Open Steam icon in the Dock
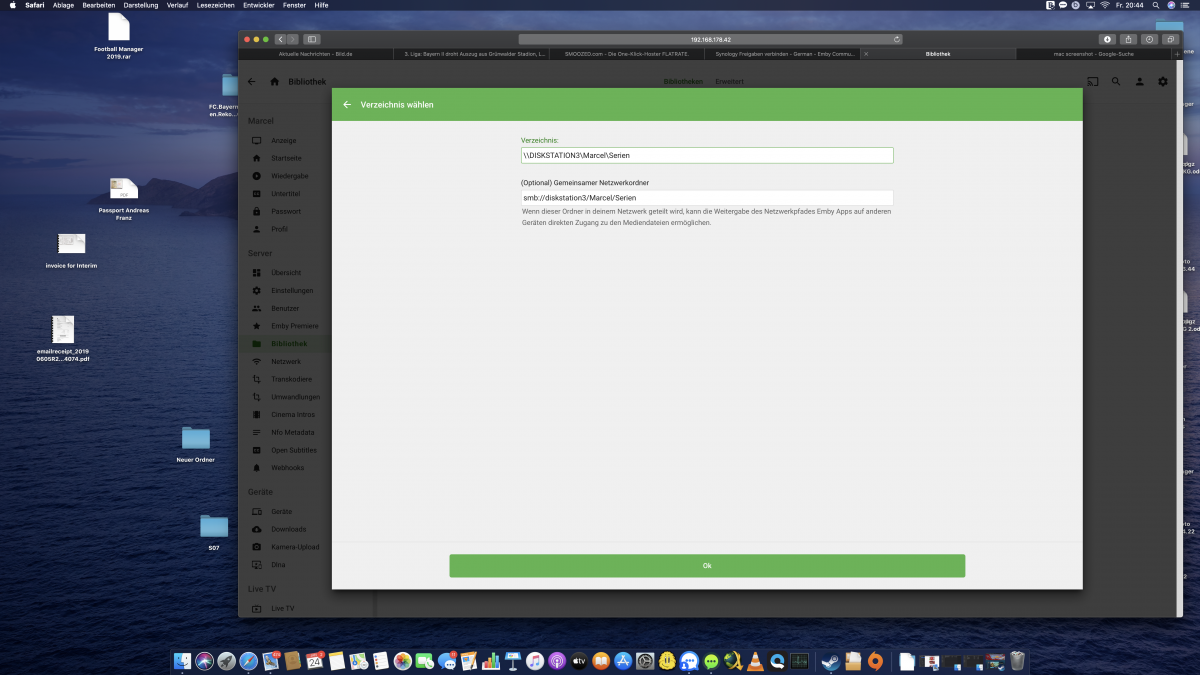1200x675 pixels. [x=829, y=661]
